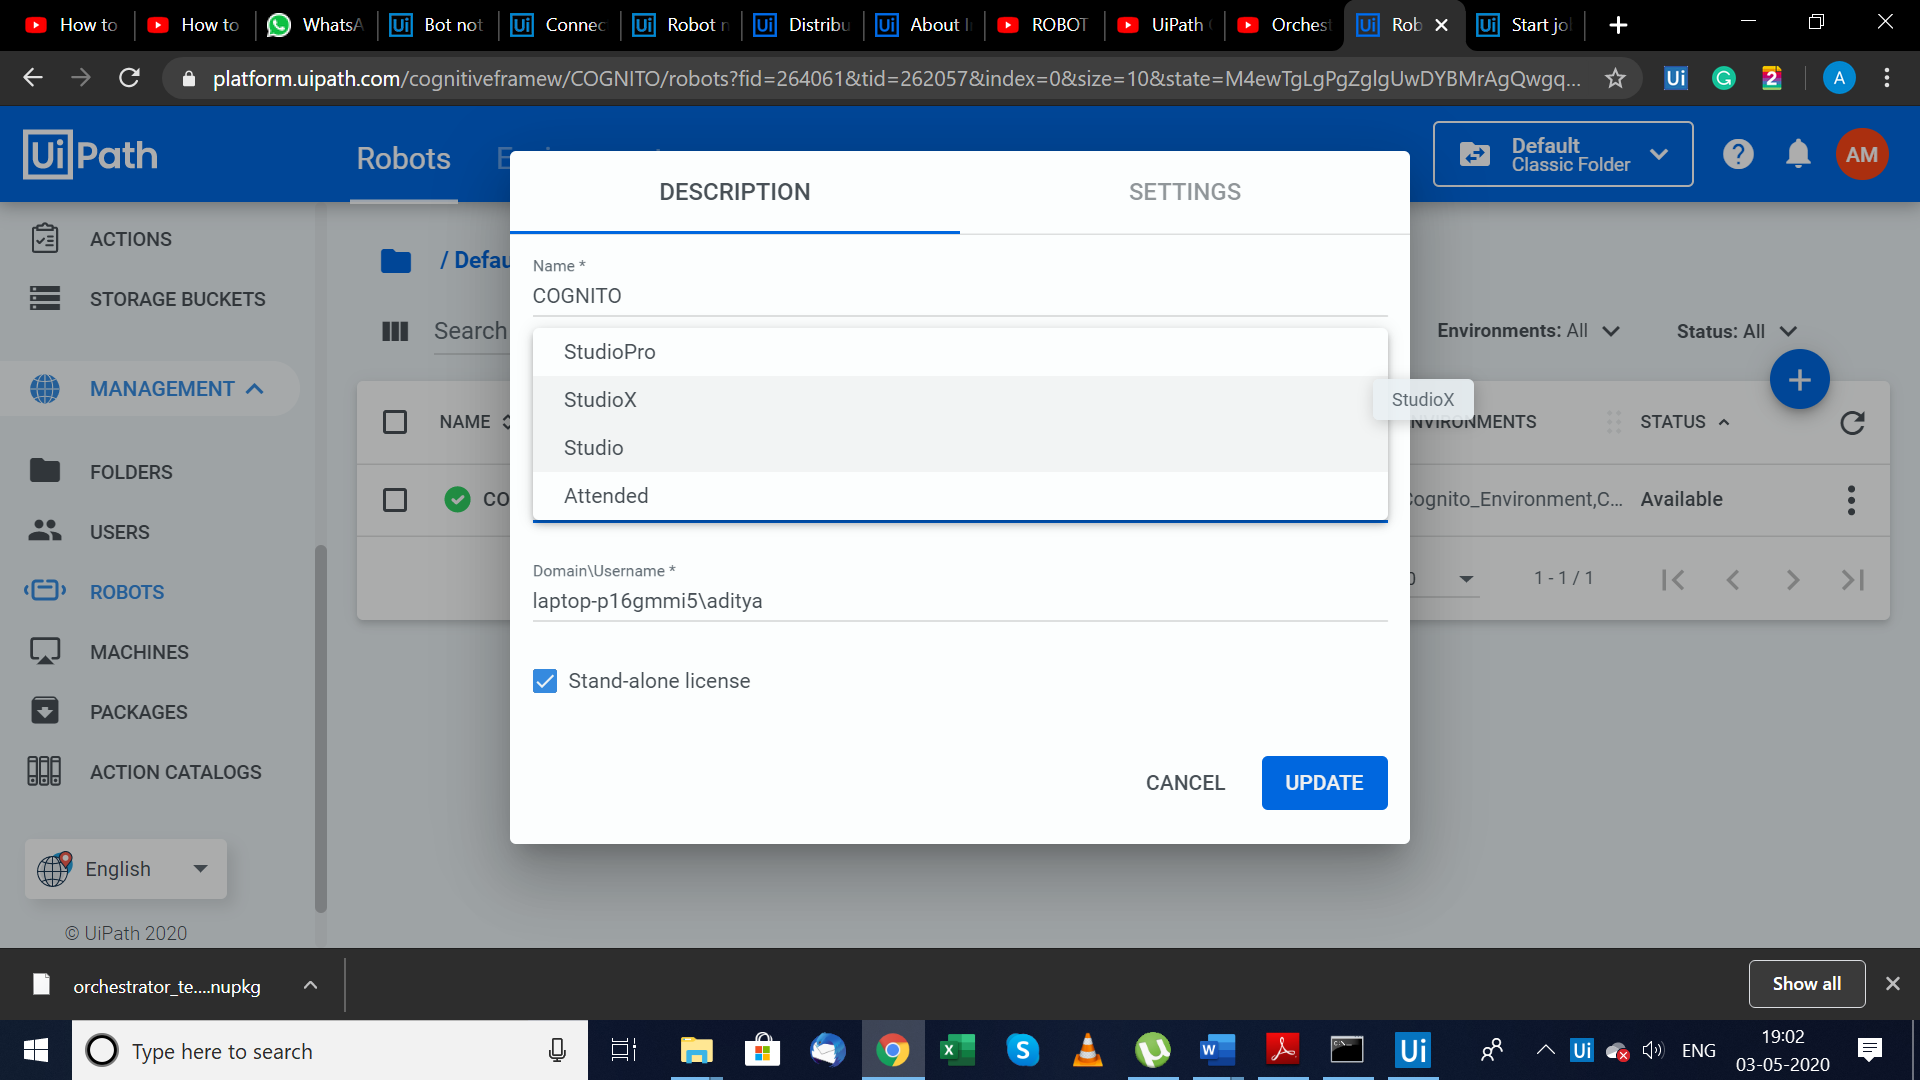This screenshot has height=1080, width=1920.
Task: Switch to the DESCRIPTION tab
Action: coord(735,192)
